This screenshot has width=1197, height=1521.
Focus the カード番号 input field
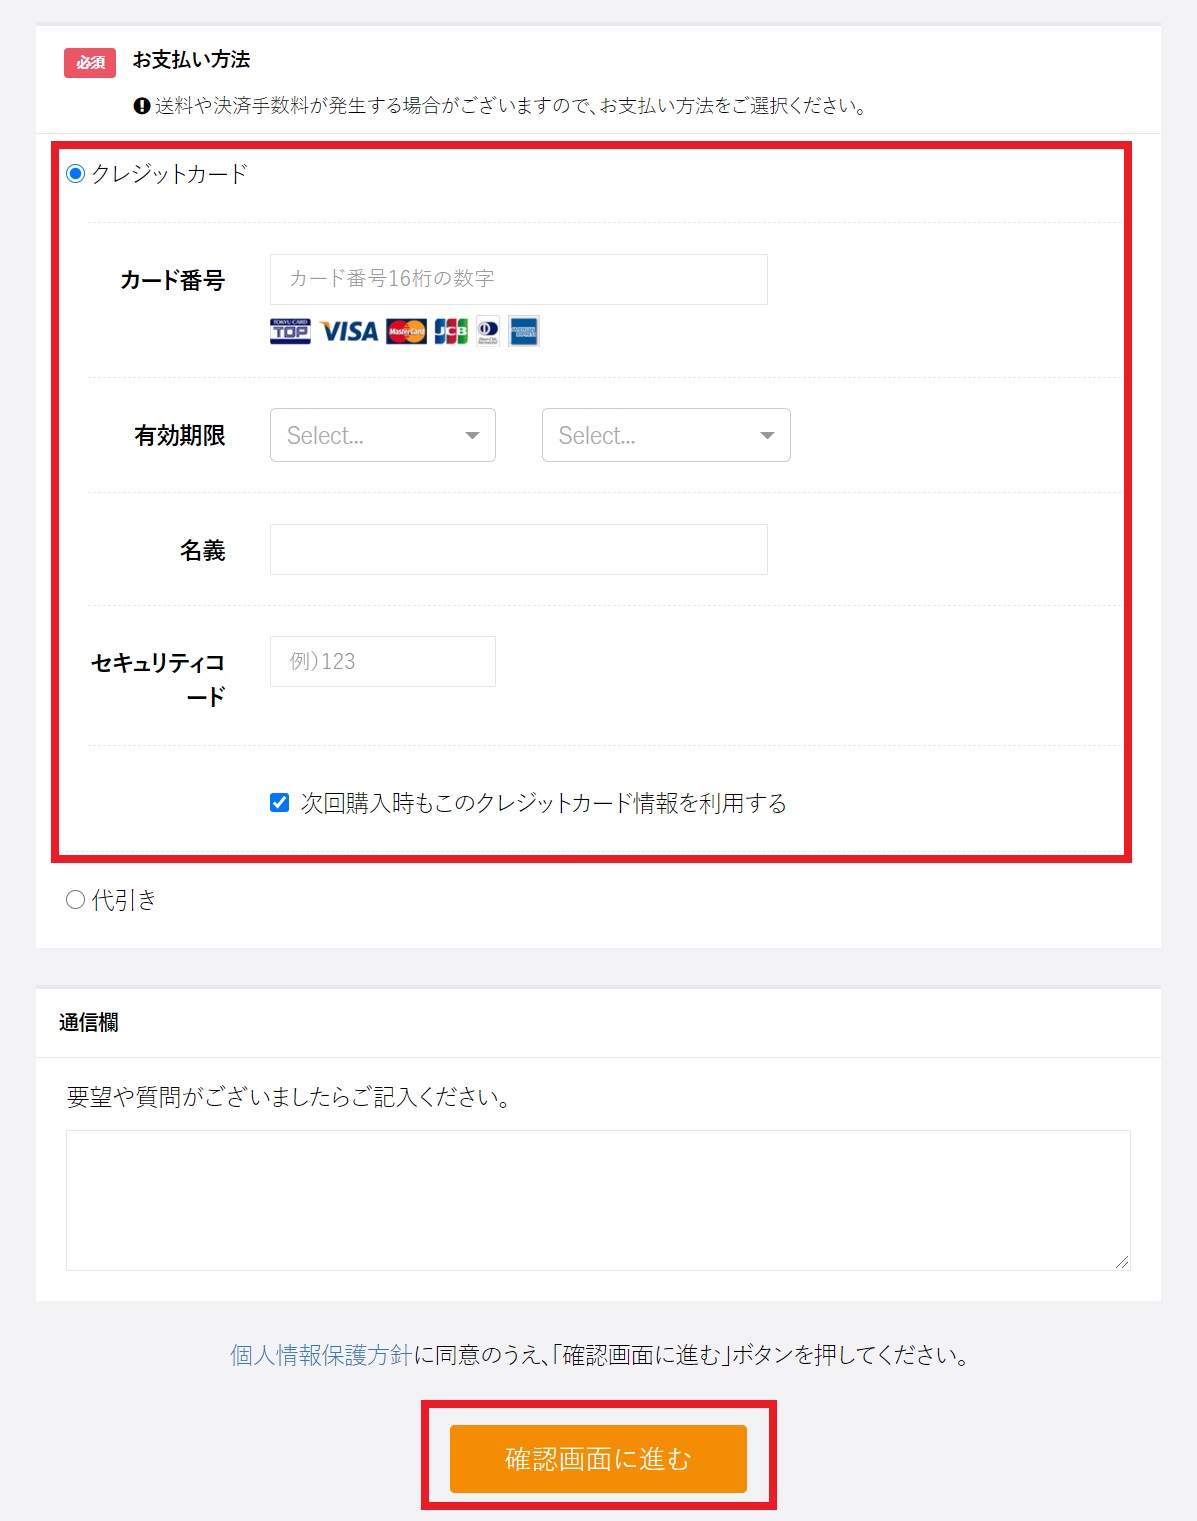(518, 279)
